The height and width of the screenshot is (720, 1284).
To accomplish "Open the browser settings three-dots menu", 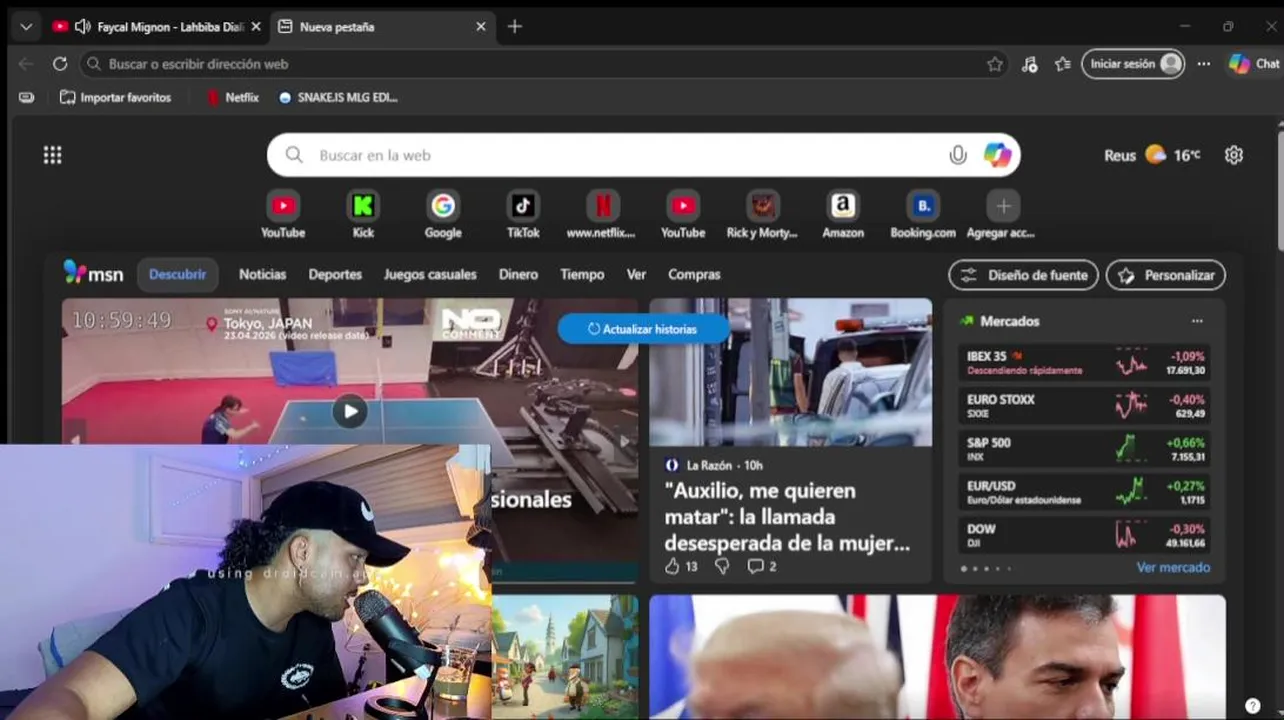I will (1204, 64).
